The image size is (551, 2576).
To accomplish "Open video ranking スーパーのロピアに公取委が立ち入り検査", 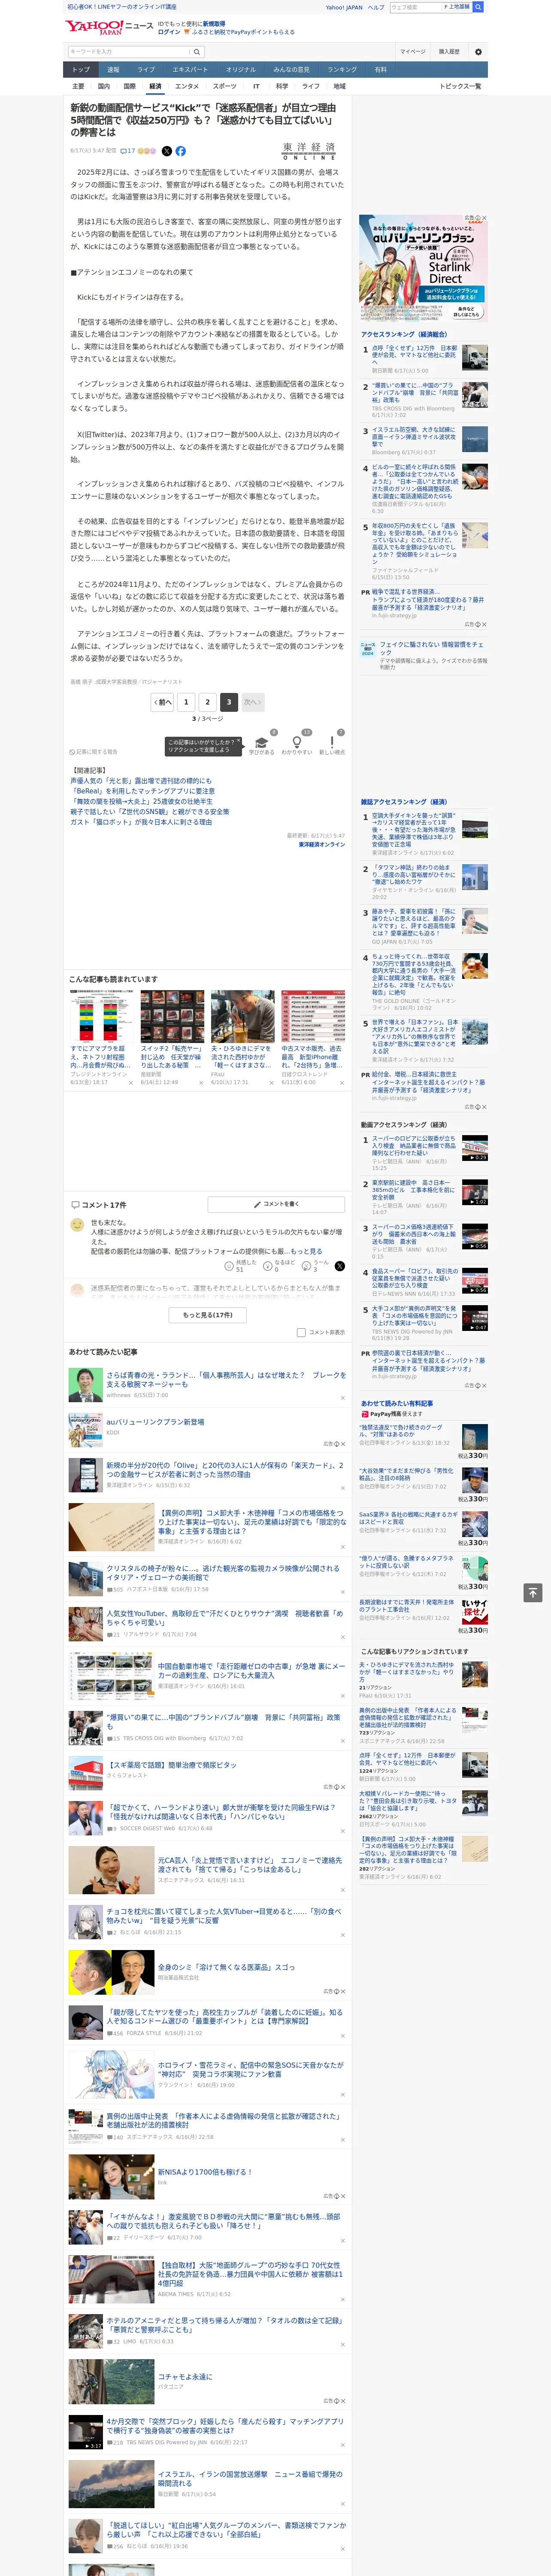I will click(x=414, y=1146).
